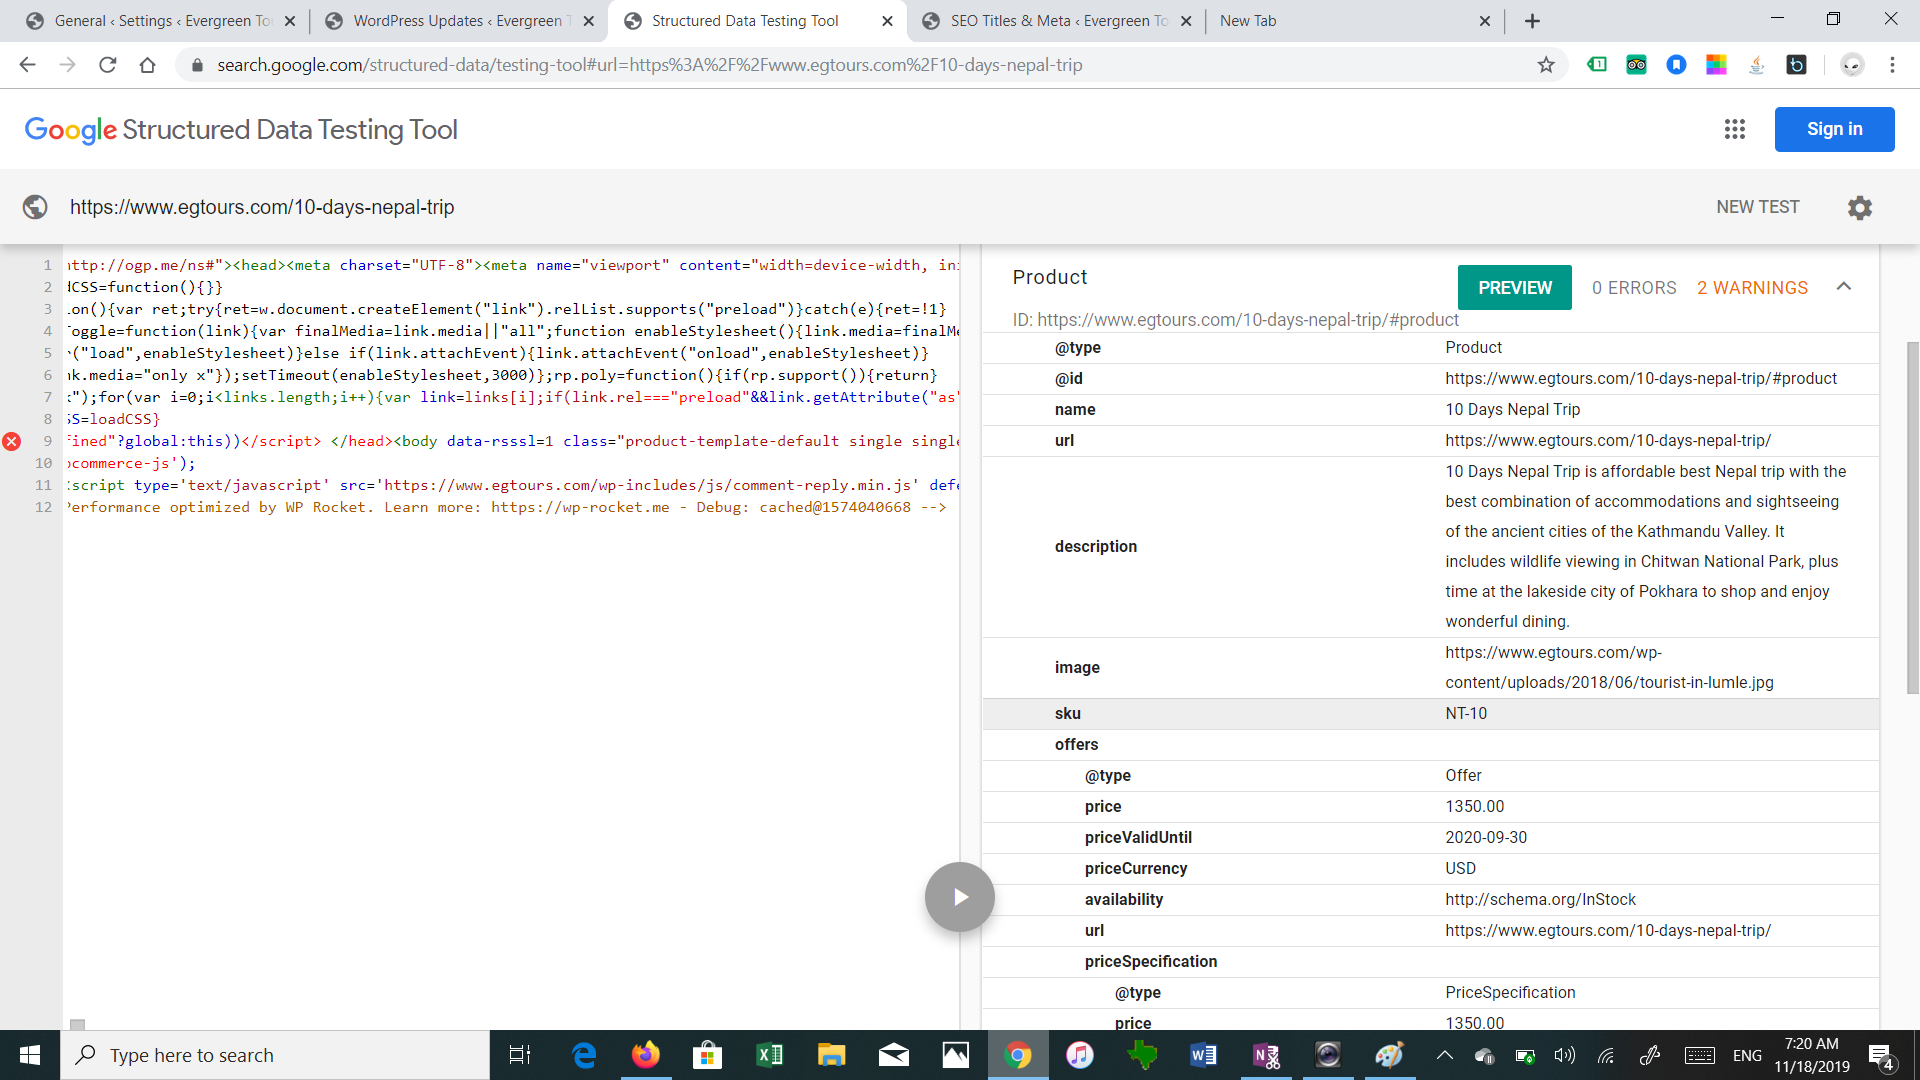Click the image URL value
The width and height of the screenshot is (1920, 1080).
pos(1609,668)
